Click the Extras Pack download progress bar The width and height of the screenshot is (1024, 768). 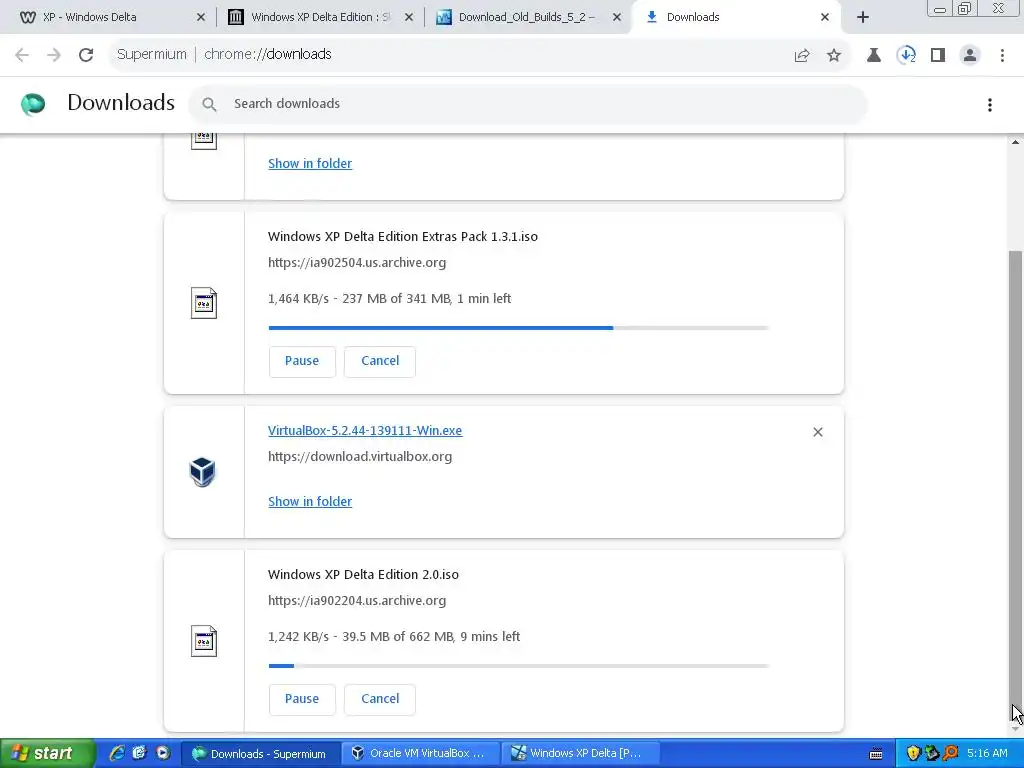click(x=519, y=328)
